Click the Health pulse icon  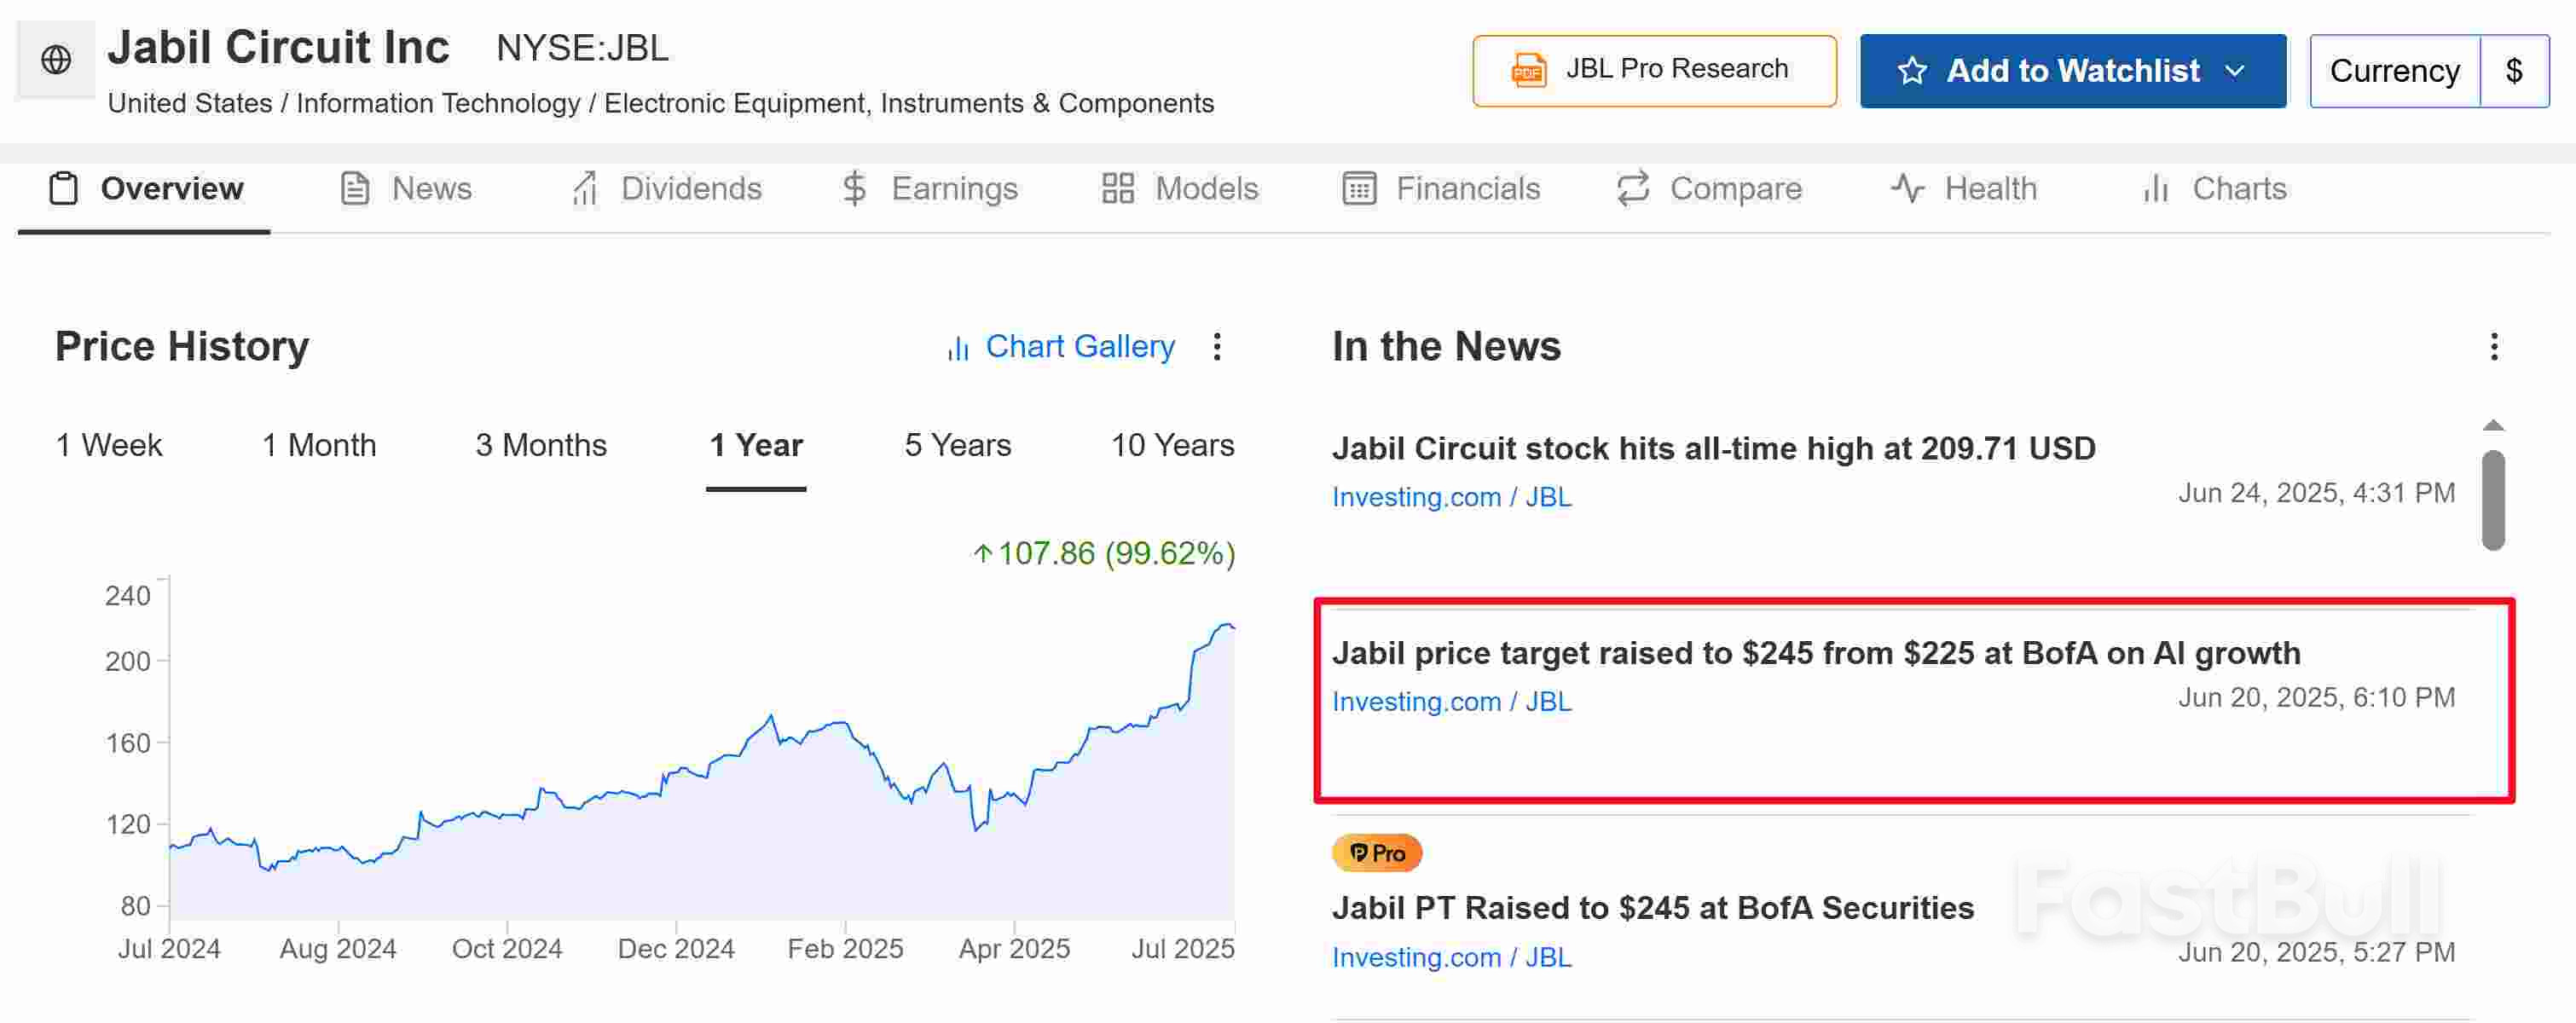(x=1906, y=188)
